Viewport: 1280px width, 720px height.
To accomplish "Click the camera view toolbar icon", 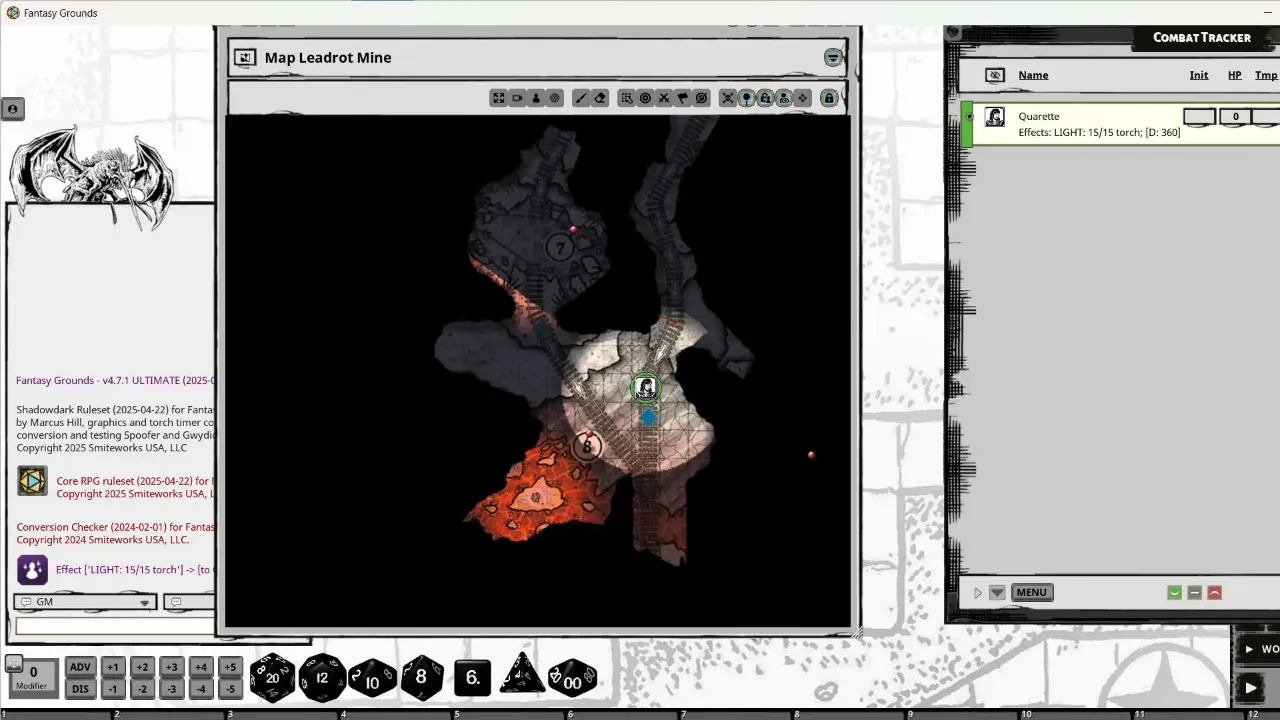I will [x=517, y=98].
